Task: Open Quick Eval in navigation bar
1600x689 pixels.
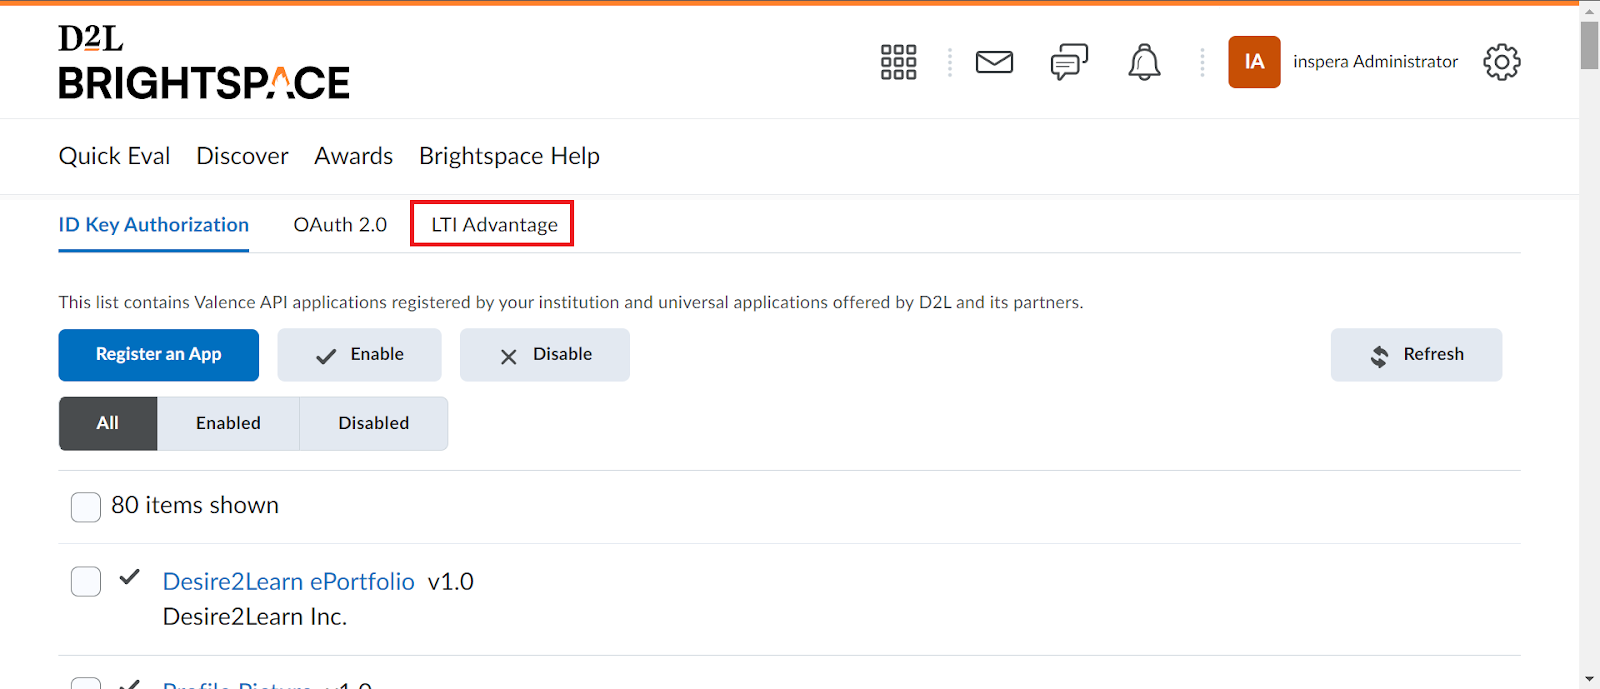Action: [114, 156]
